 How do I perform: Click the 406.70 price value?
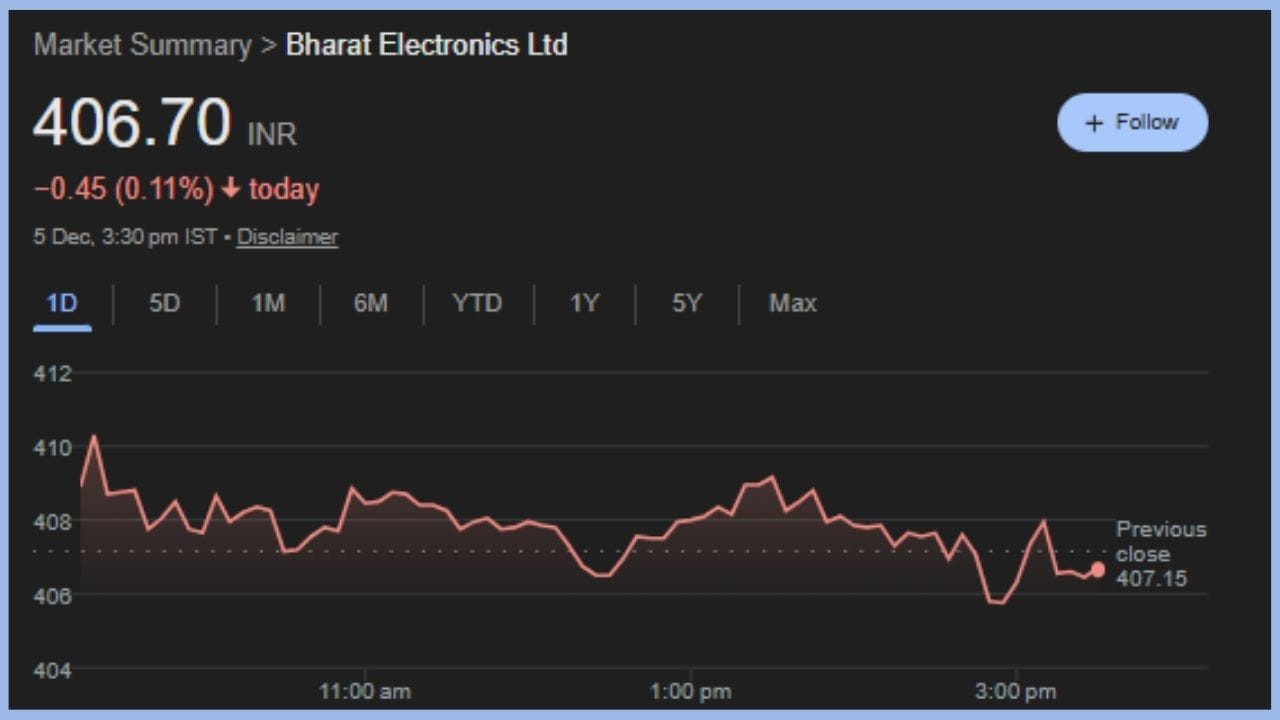point(132,124)
